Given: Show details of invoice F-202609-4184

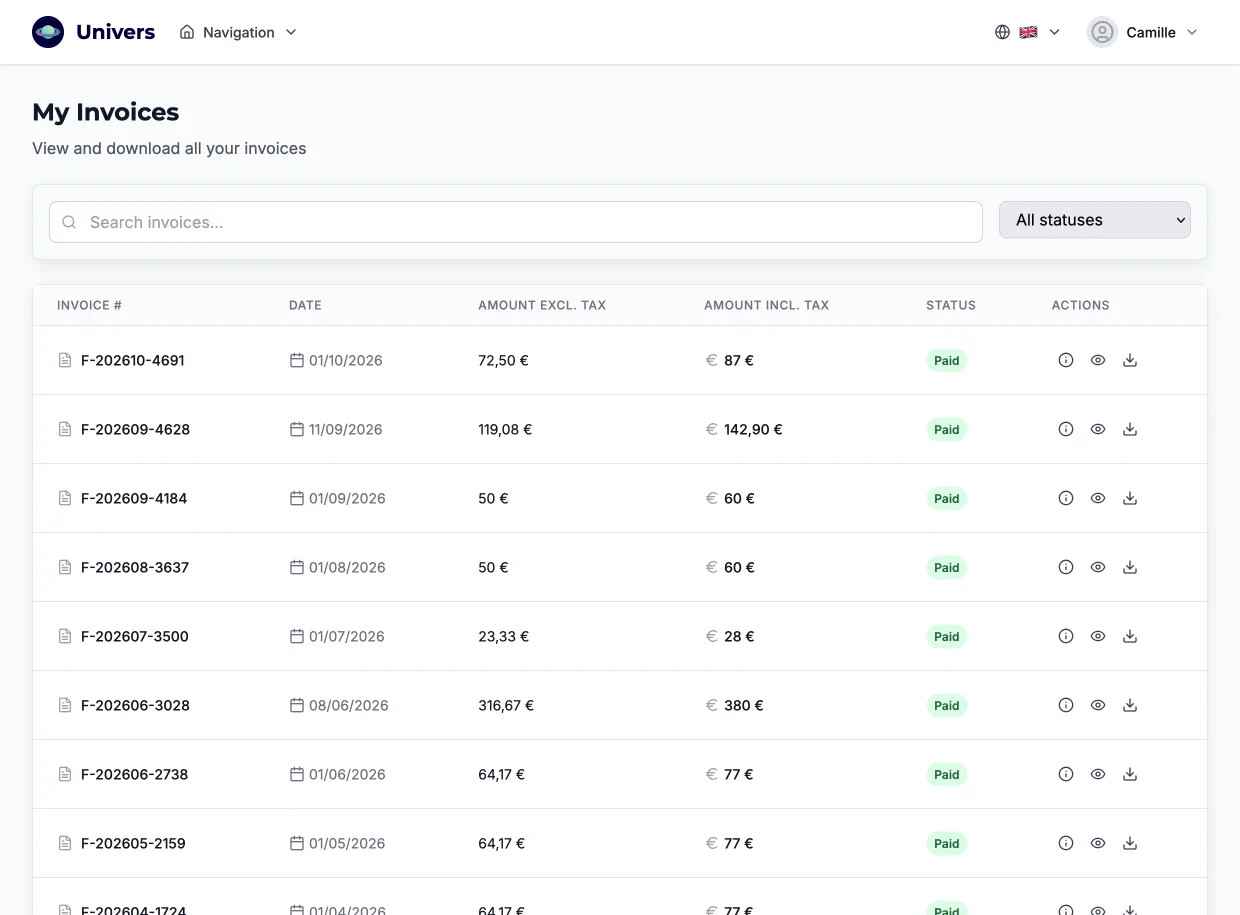Looking at the screenshot, I should pos(1066,498).
